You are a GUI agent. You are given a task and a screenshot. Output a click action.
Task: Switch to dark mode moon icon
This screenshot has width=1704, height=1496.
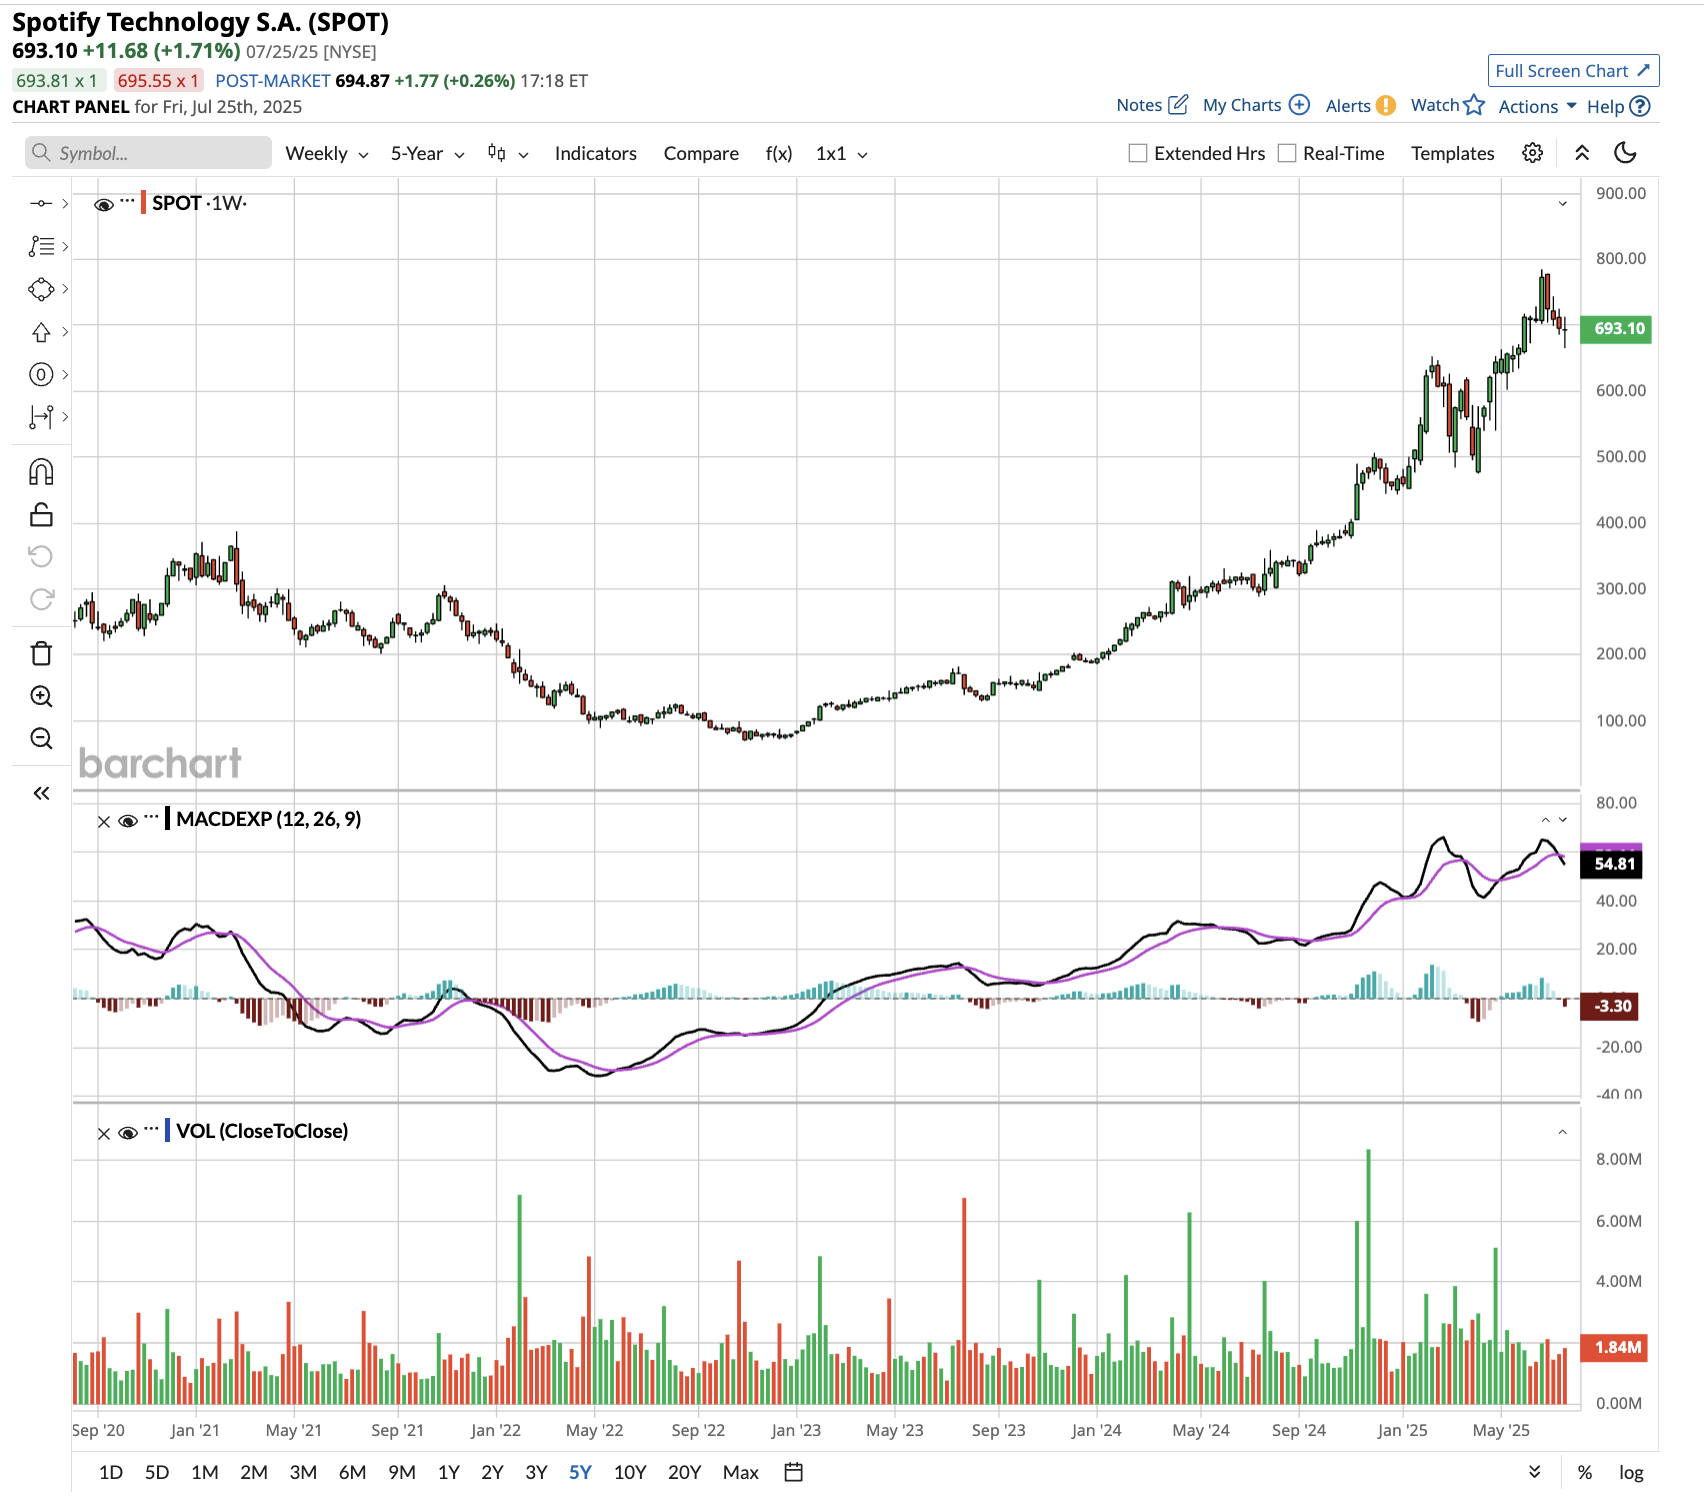[x=1626, y=153]
